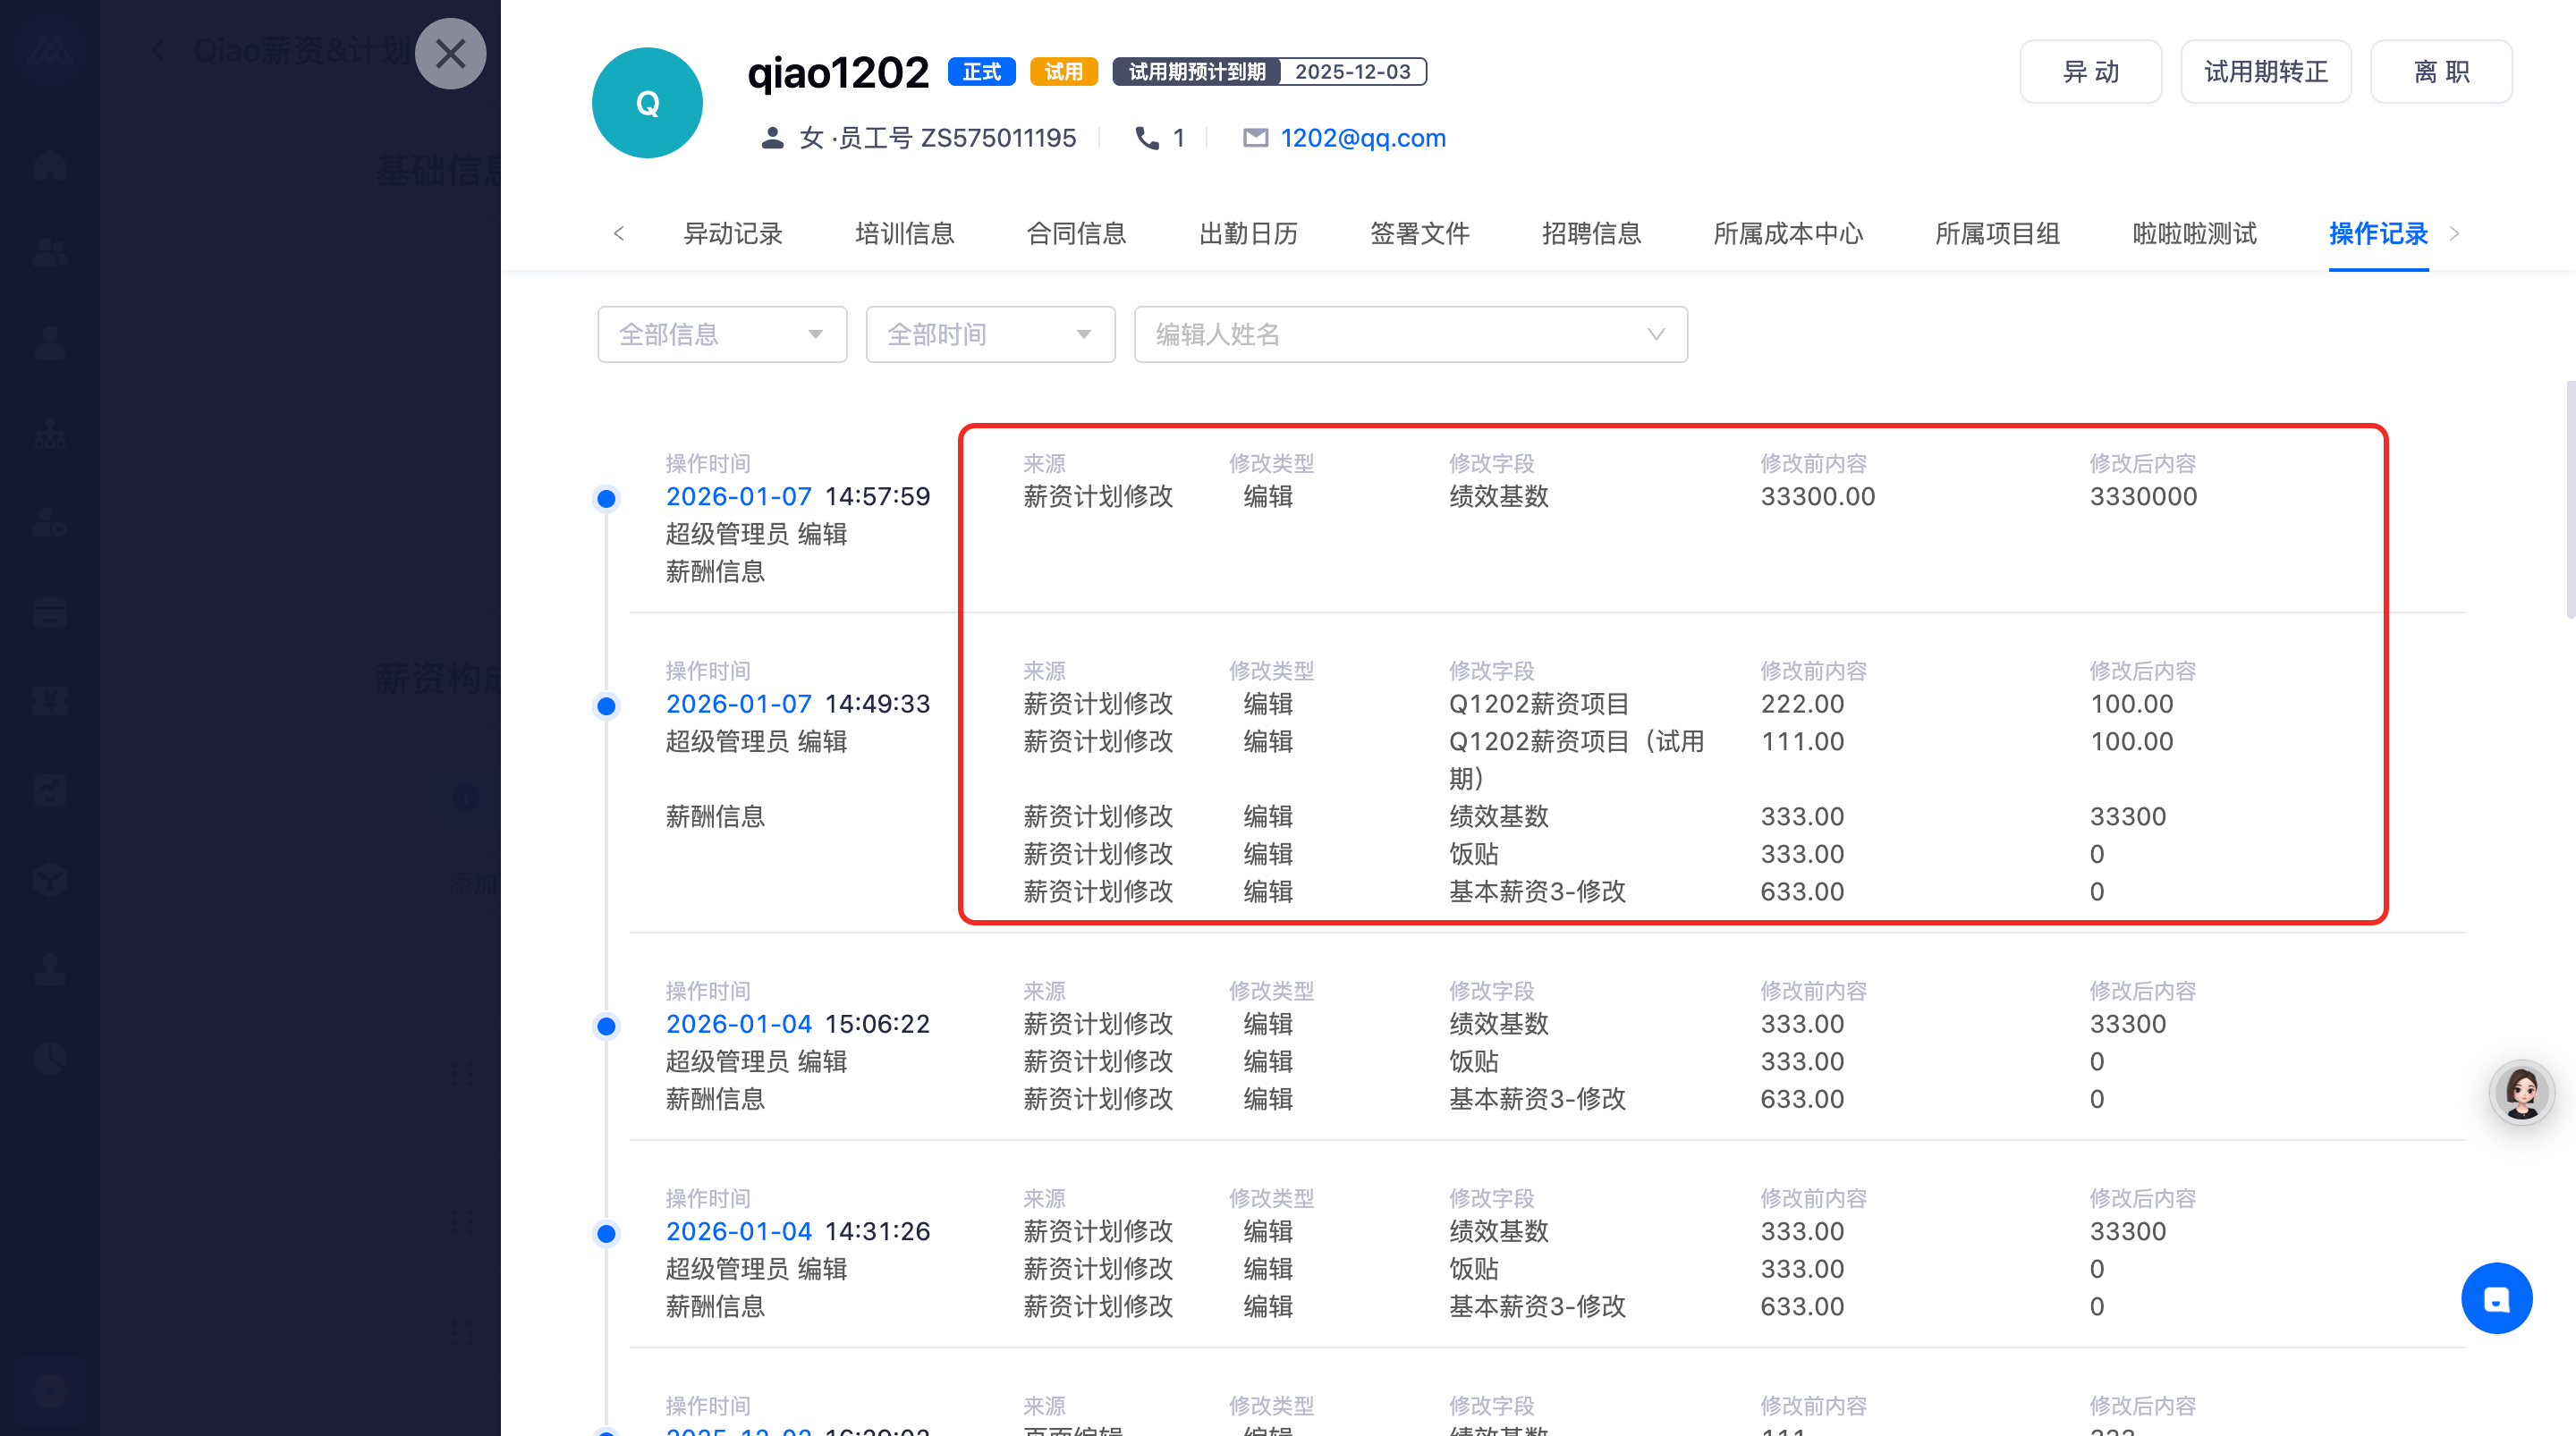Image resolution: width=2576 pixels, height=1436 pixels.
Task: Close the employee detail drawer
Action: coord(450,54)
